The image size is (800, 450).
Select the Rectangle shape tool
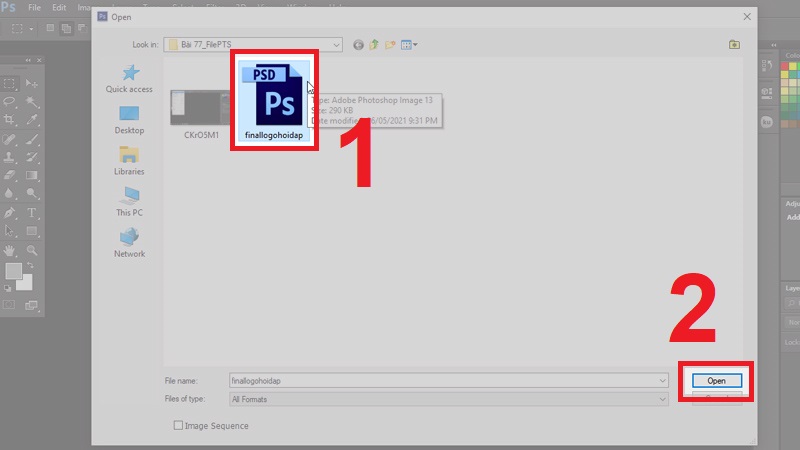[x=32, y=231]
